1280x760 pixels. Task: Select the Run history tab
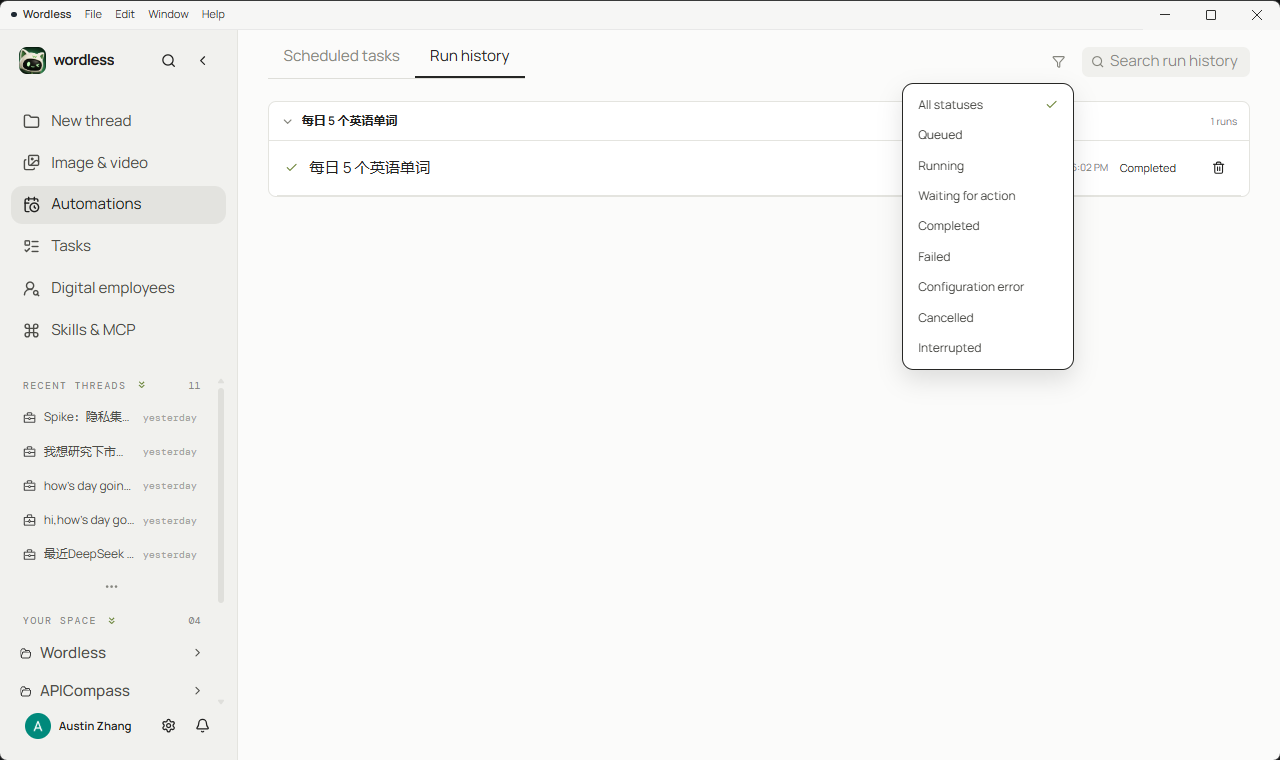click(470, 56)
